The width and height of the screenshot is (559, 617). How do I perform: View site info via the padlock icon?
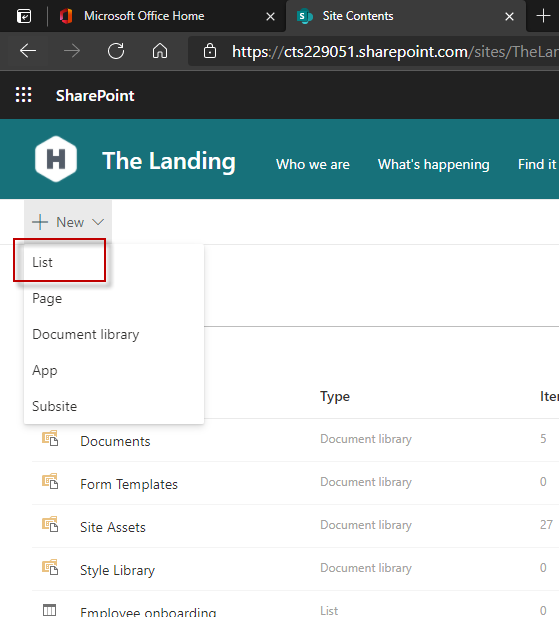[210, 51]
